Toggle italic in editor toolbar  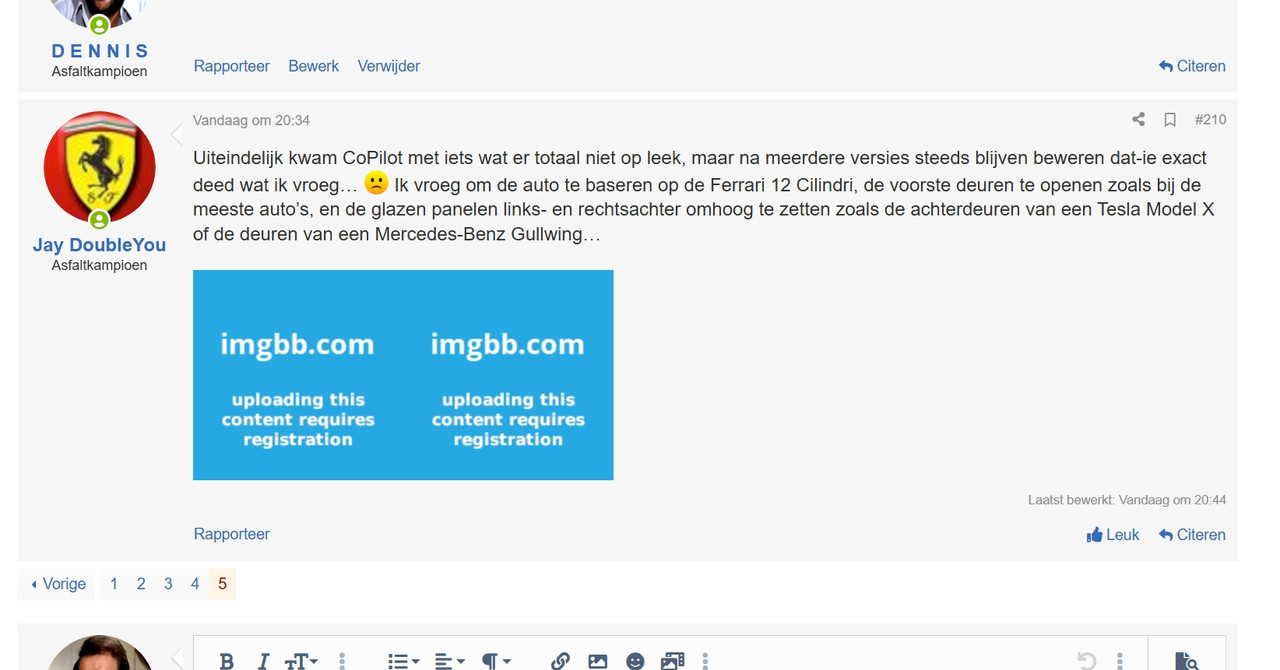tap(263, 661)
